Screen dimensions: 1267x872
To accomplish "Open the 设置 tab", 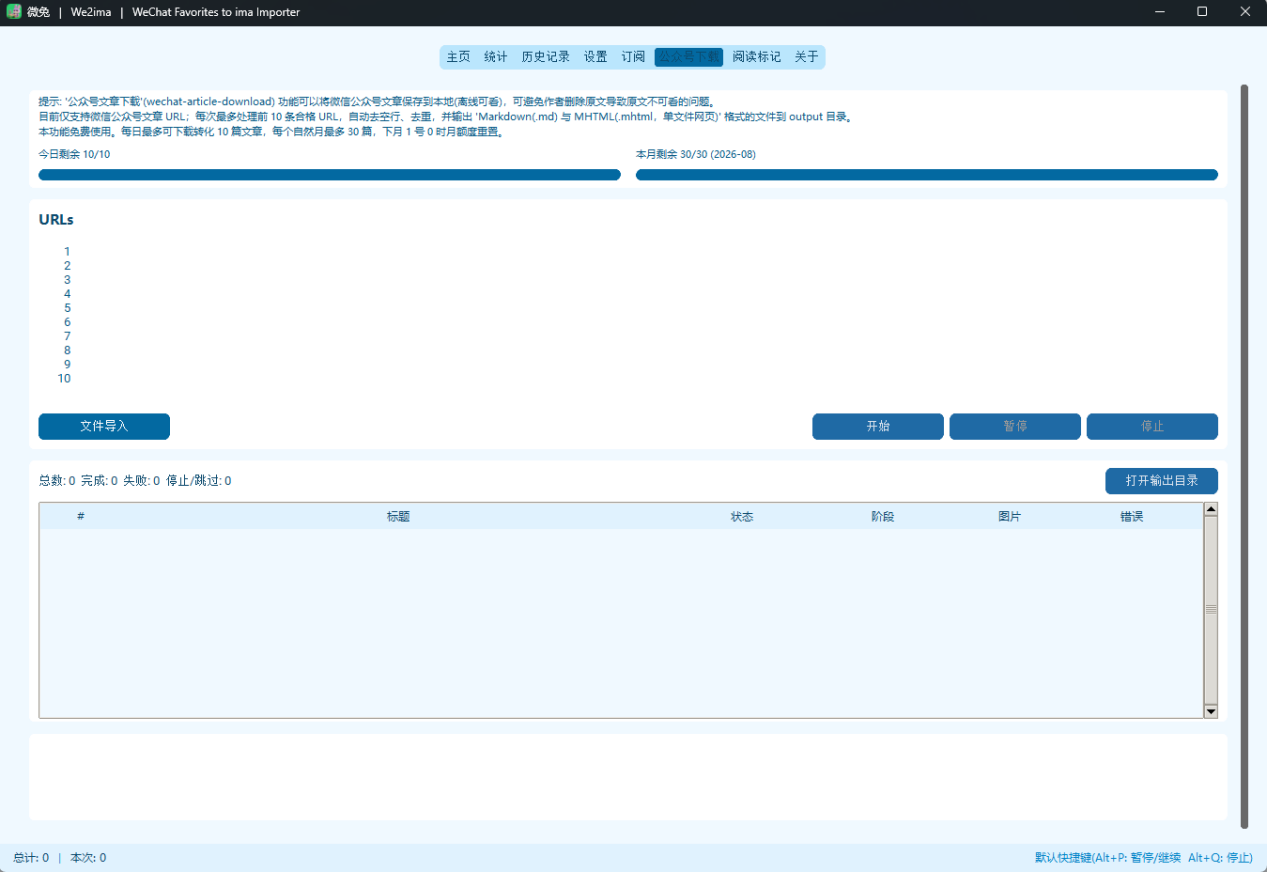I will click(595, 57).
